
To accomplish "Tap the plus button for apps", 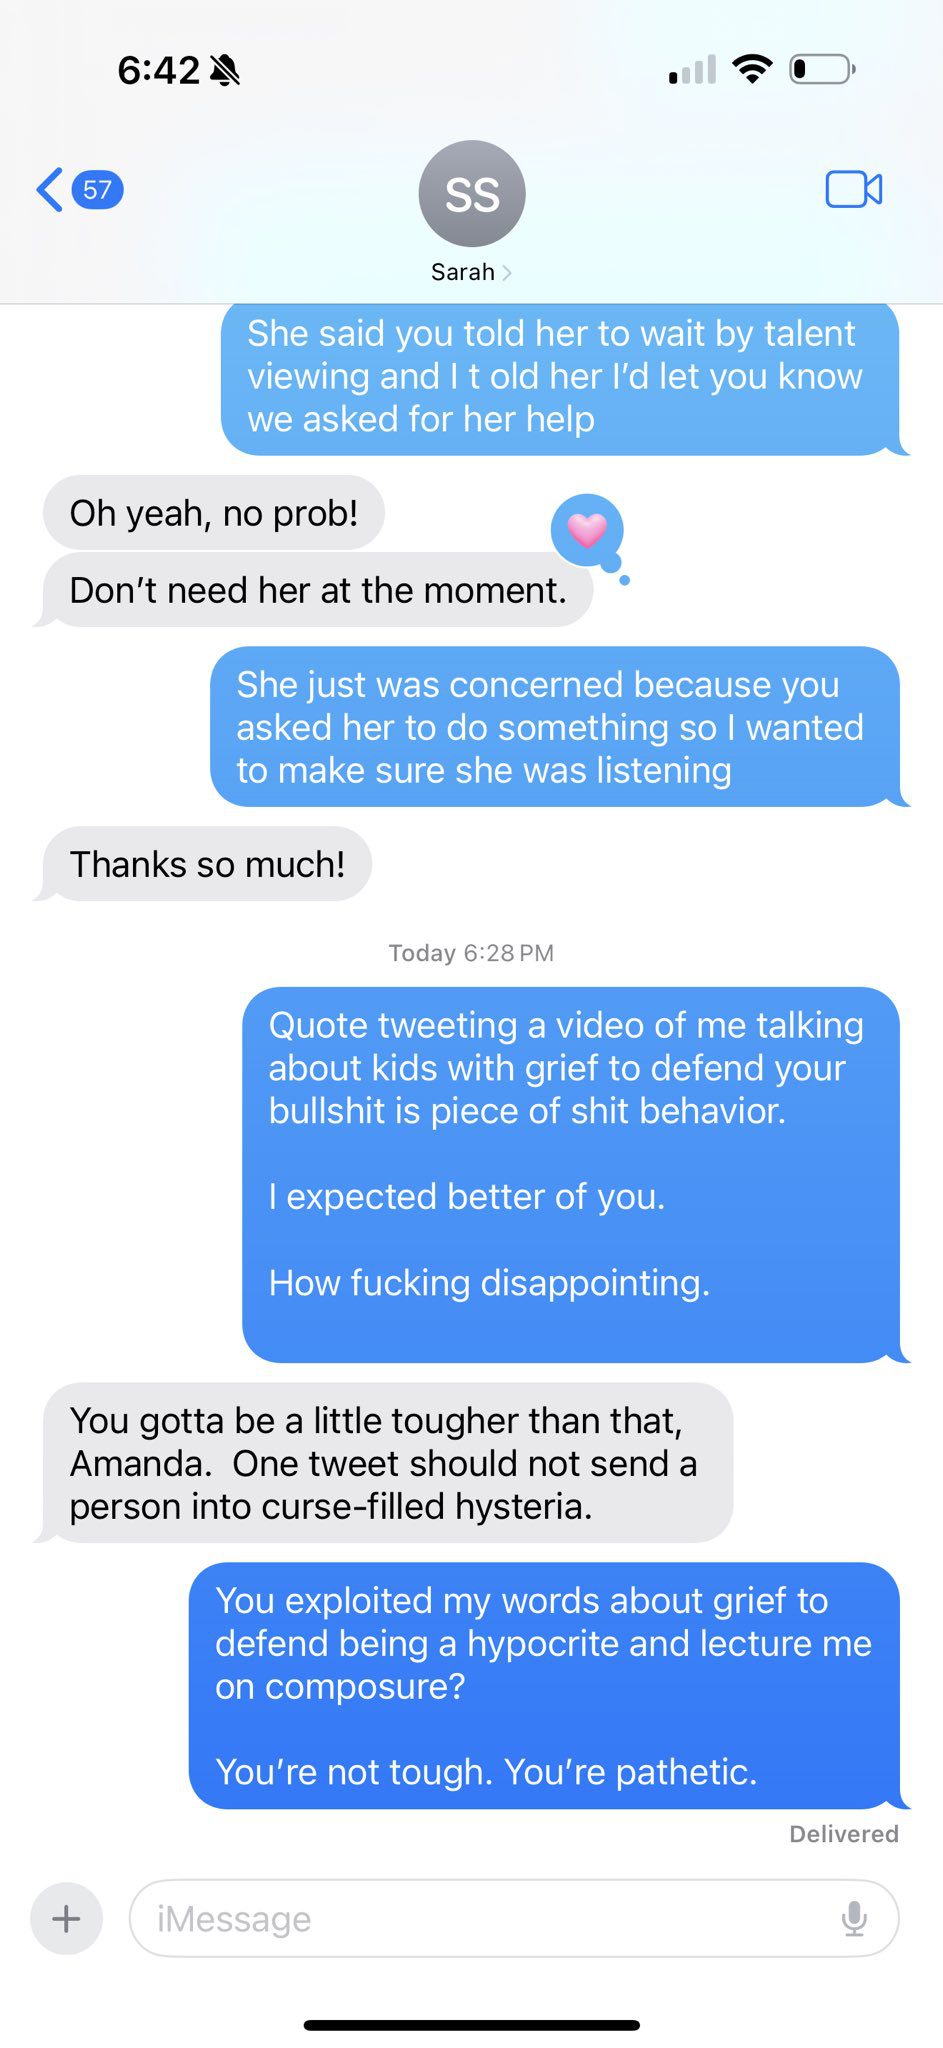I will [x=67, y=1918].
